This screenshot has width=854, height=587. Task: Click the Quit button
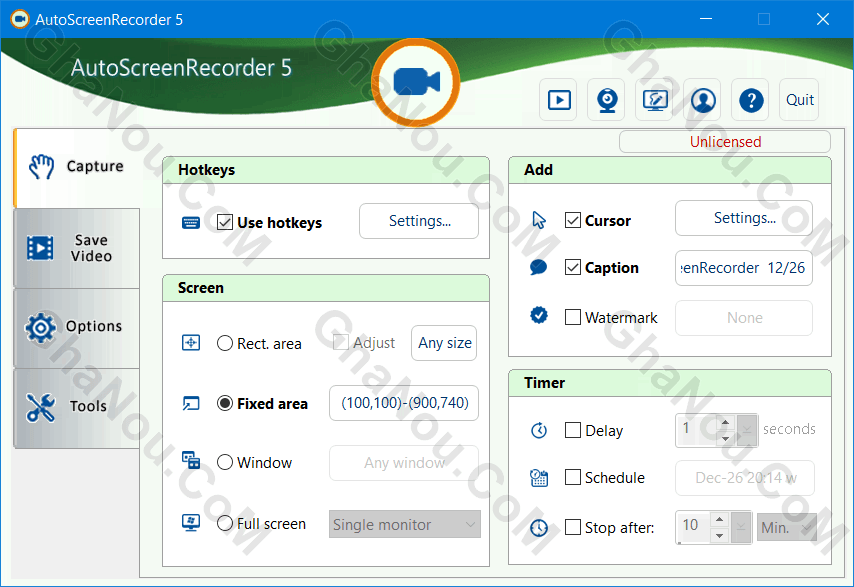click(799, 100)
